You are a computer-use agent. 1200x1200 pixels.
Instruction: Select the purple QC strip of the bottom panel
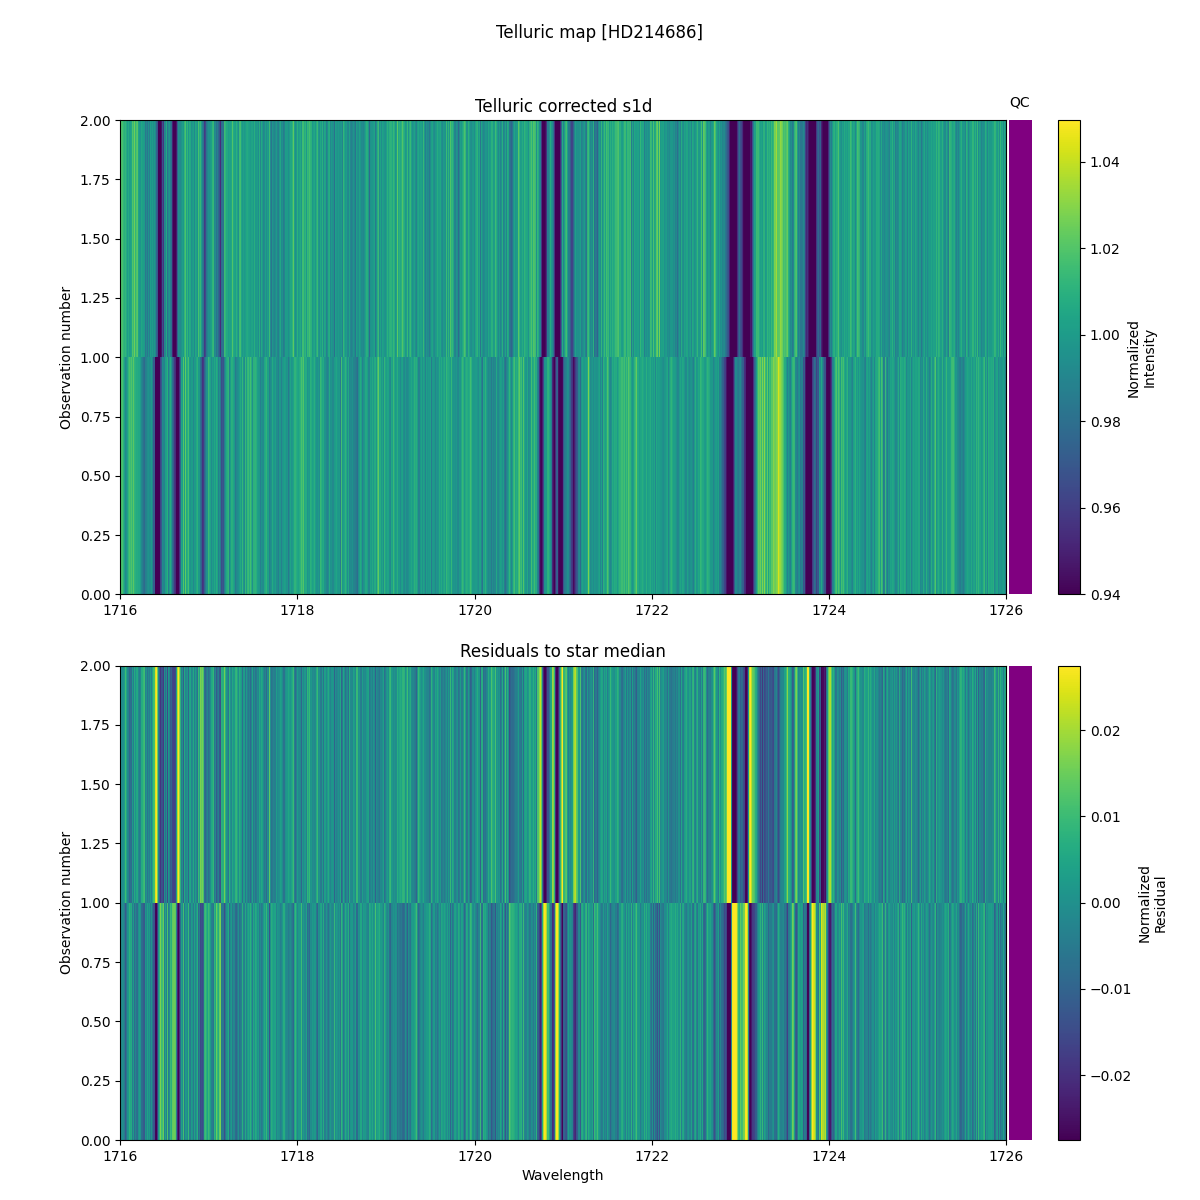(1020, 900)
